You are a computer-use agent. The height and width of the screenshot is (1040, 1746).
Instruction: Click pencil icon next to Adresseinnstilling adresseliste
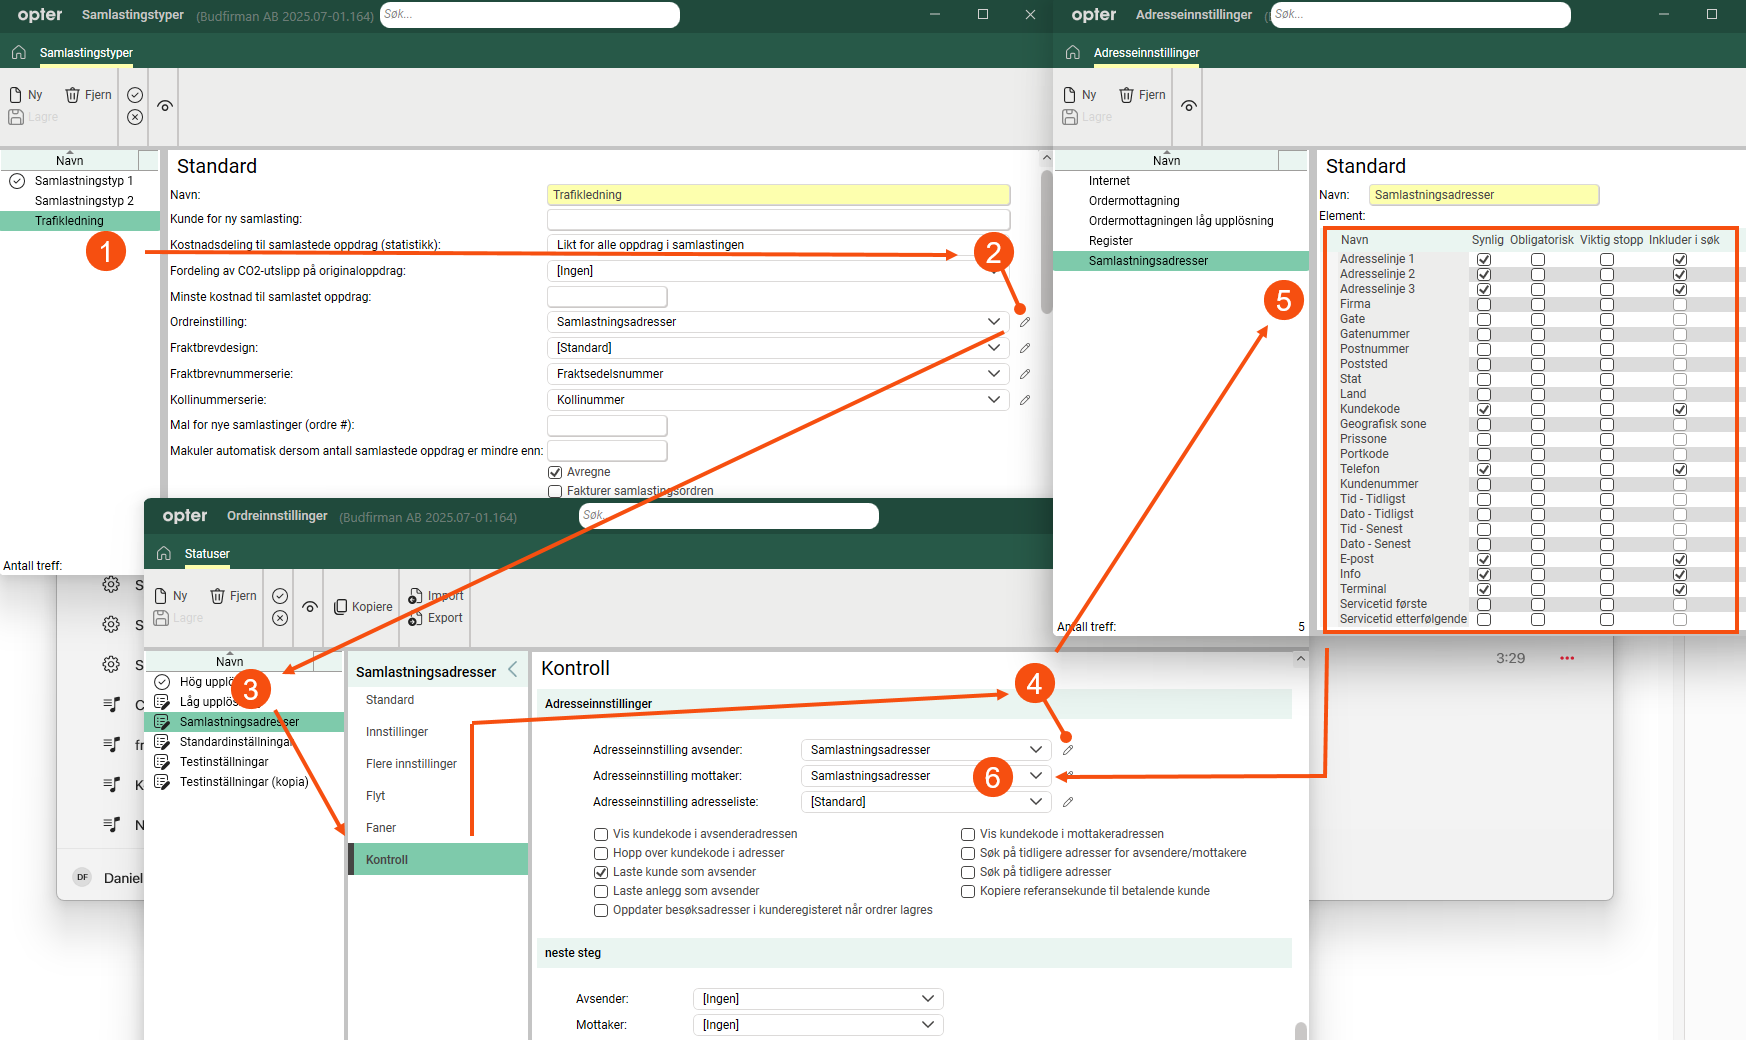(1068, 802)
